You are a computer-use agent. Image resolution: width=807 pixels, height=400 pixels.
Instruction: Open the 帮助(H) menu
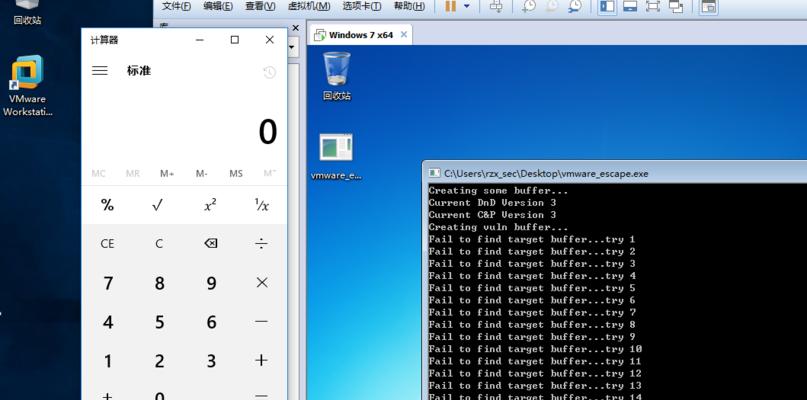409,6
